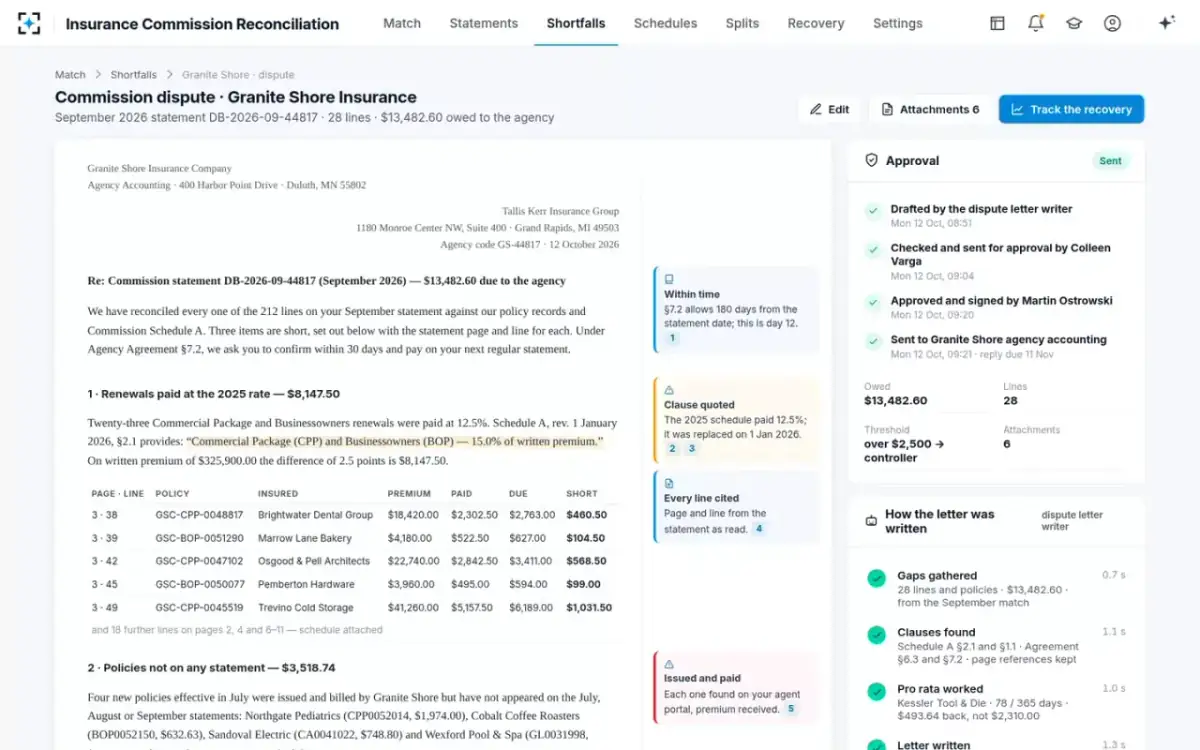The height and width of the screenshot is (750, 1200).
Task: Click the Pro rata worked green checkmark
Action: [876, 692]
